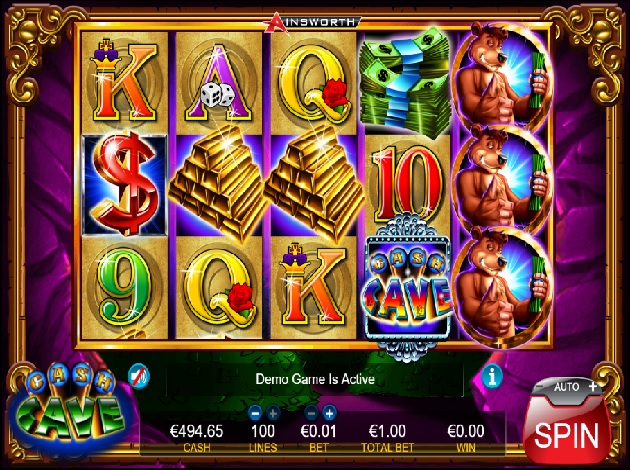Open the blue info icon
This screenshot has width=630, height=470.
tap(493, 377)
